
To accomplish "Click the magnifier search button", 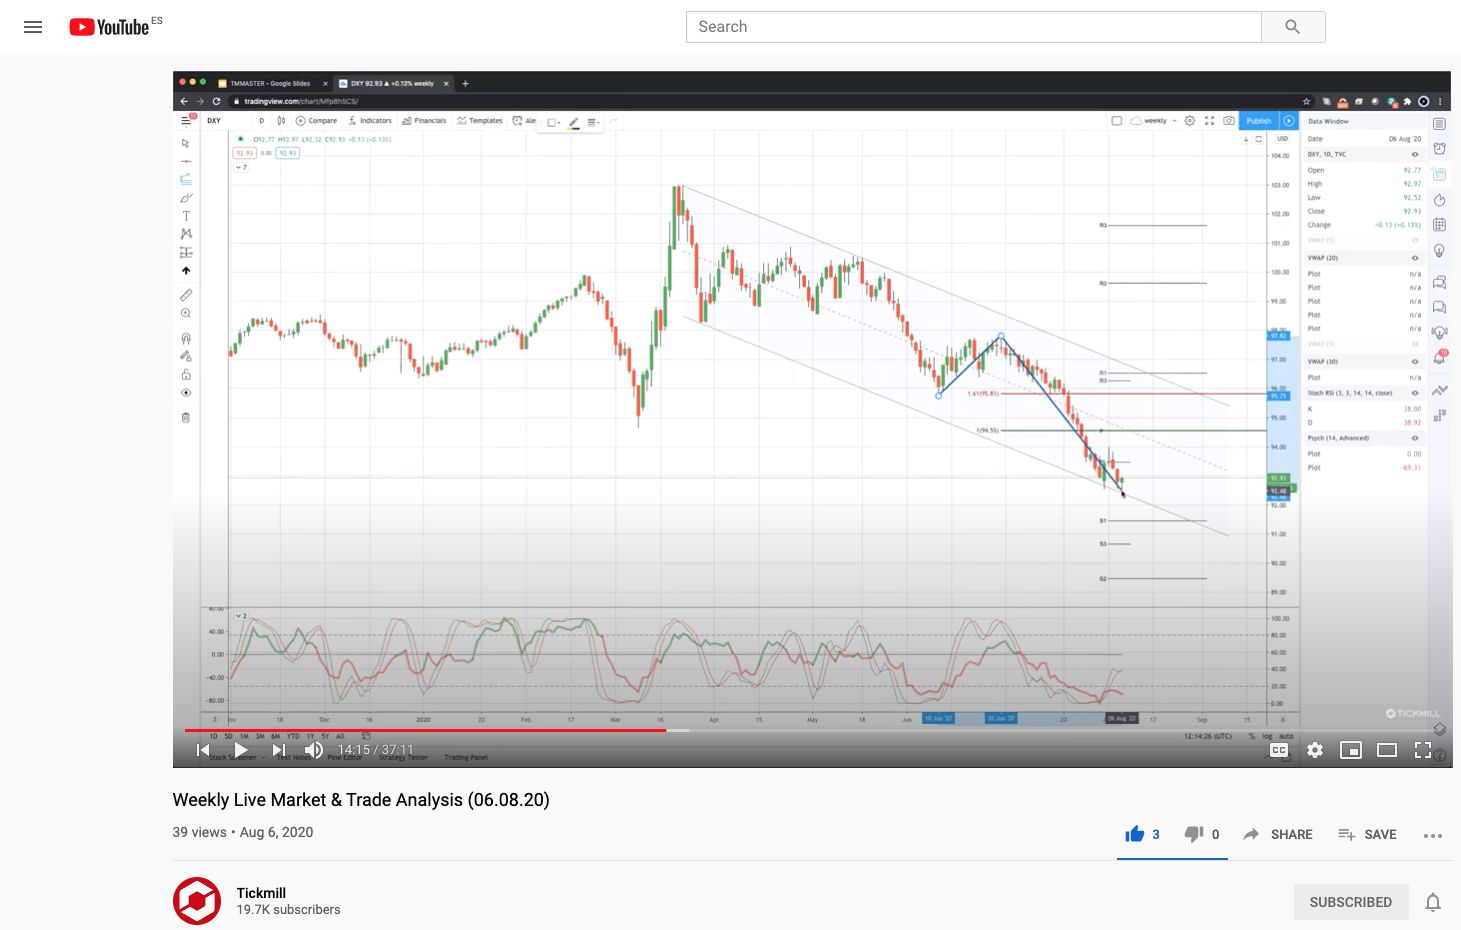I will tap(1293, 27).
